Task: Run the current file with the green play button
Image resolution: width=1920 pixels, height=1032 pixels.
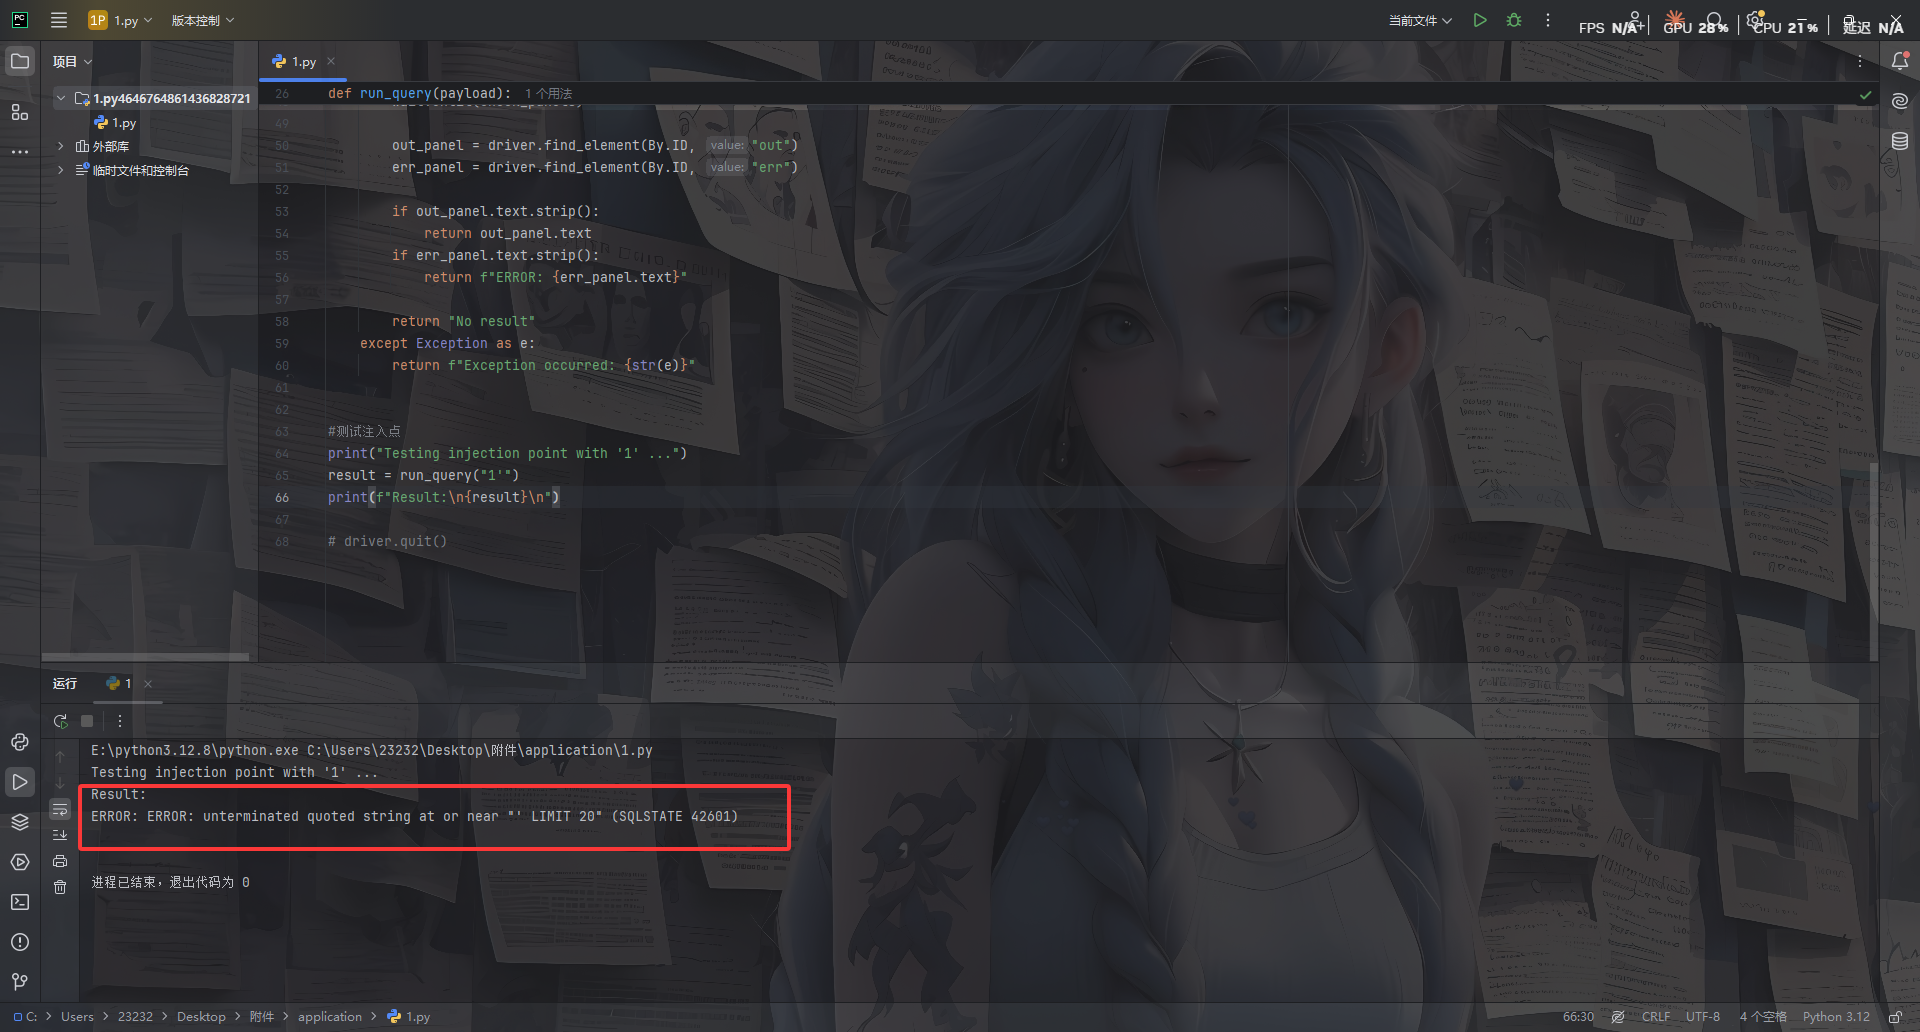Action: coord(1480,20)
